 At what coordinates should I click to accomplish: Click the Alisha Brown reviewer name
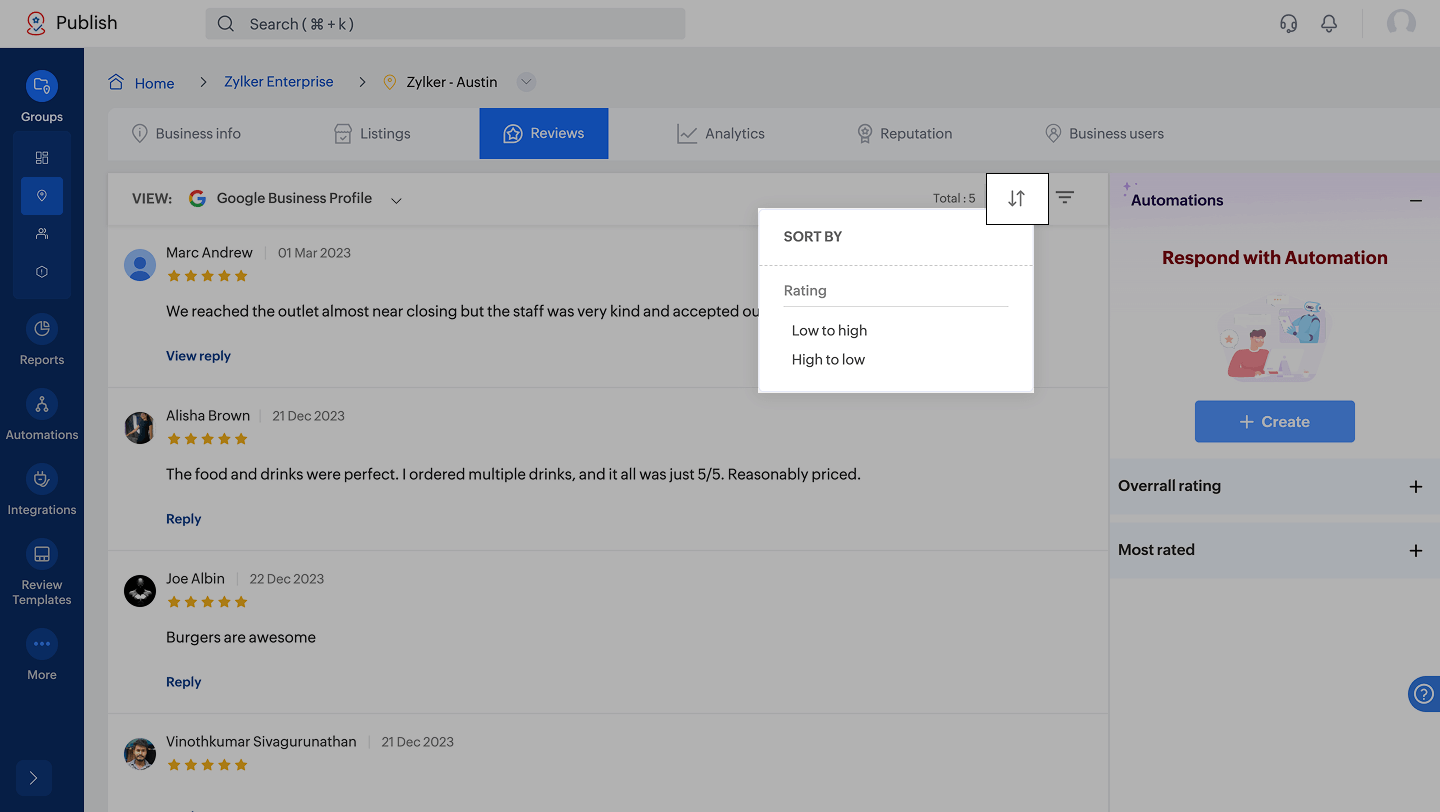pyautogui.click(x=208, y=415)
